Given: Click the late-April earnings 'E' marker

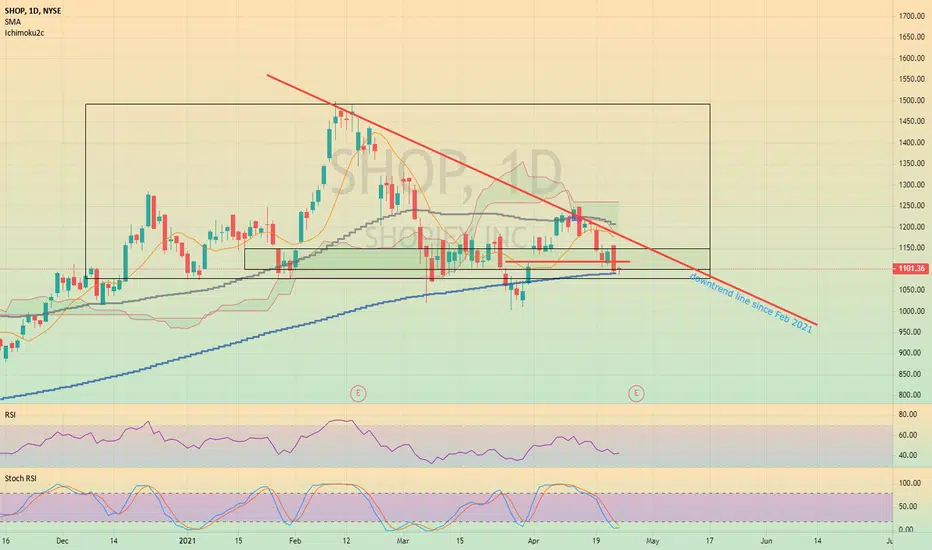Looking at the screenshot, I should click(636, 393).
